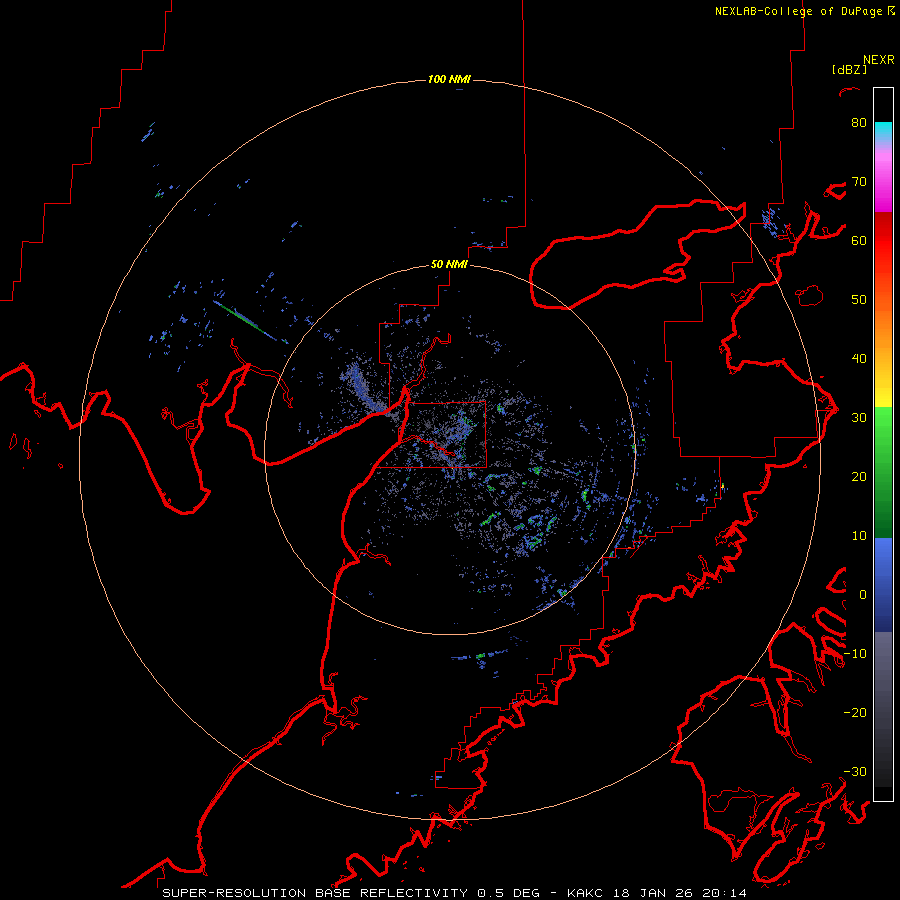Viewport: 900px width, 900px height.
Task: Click the SUPER-RESOLUTION BASE REFLECTIVITY caption
Action: (x=315, y=893)
